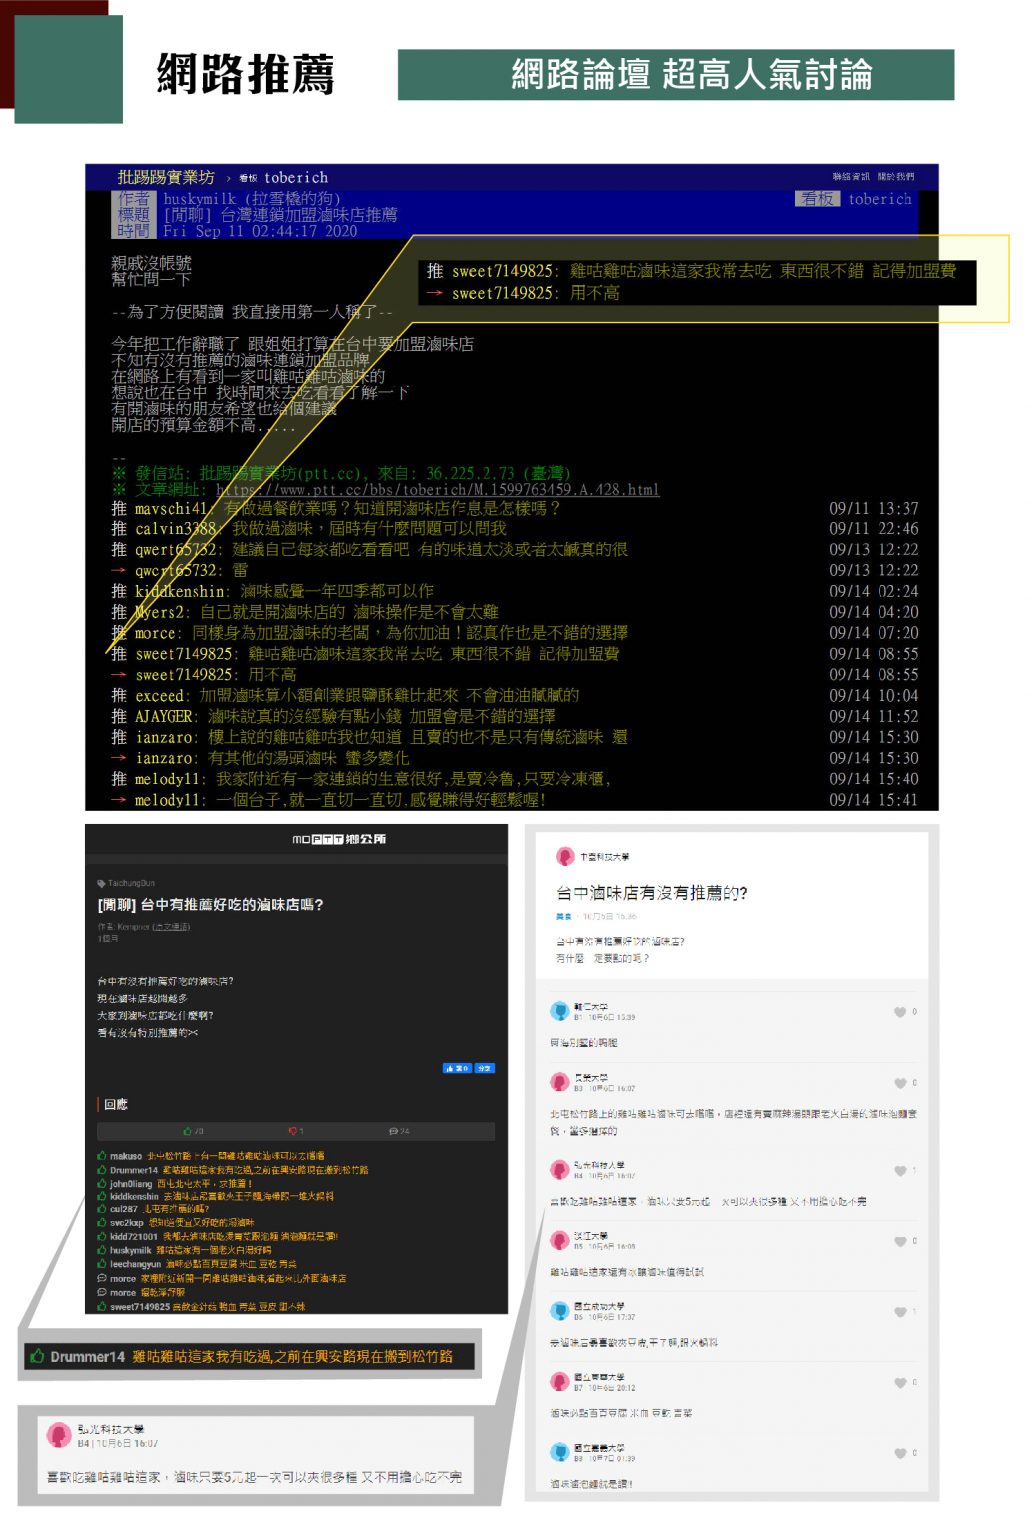1036x1536 pixels.
Task: Click thumbs-up icon beside kidd721001 comment
Action: tap(102, 1236)
